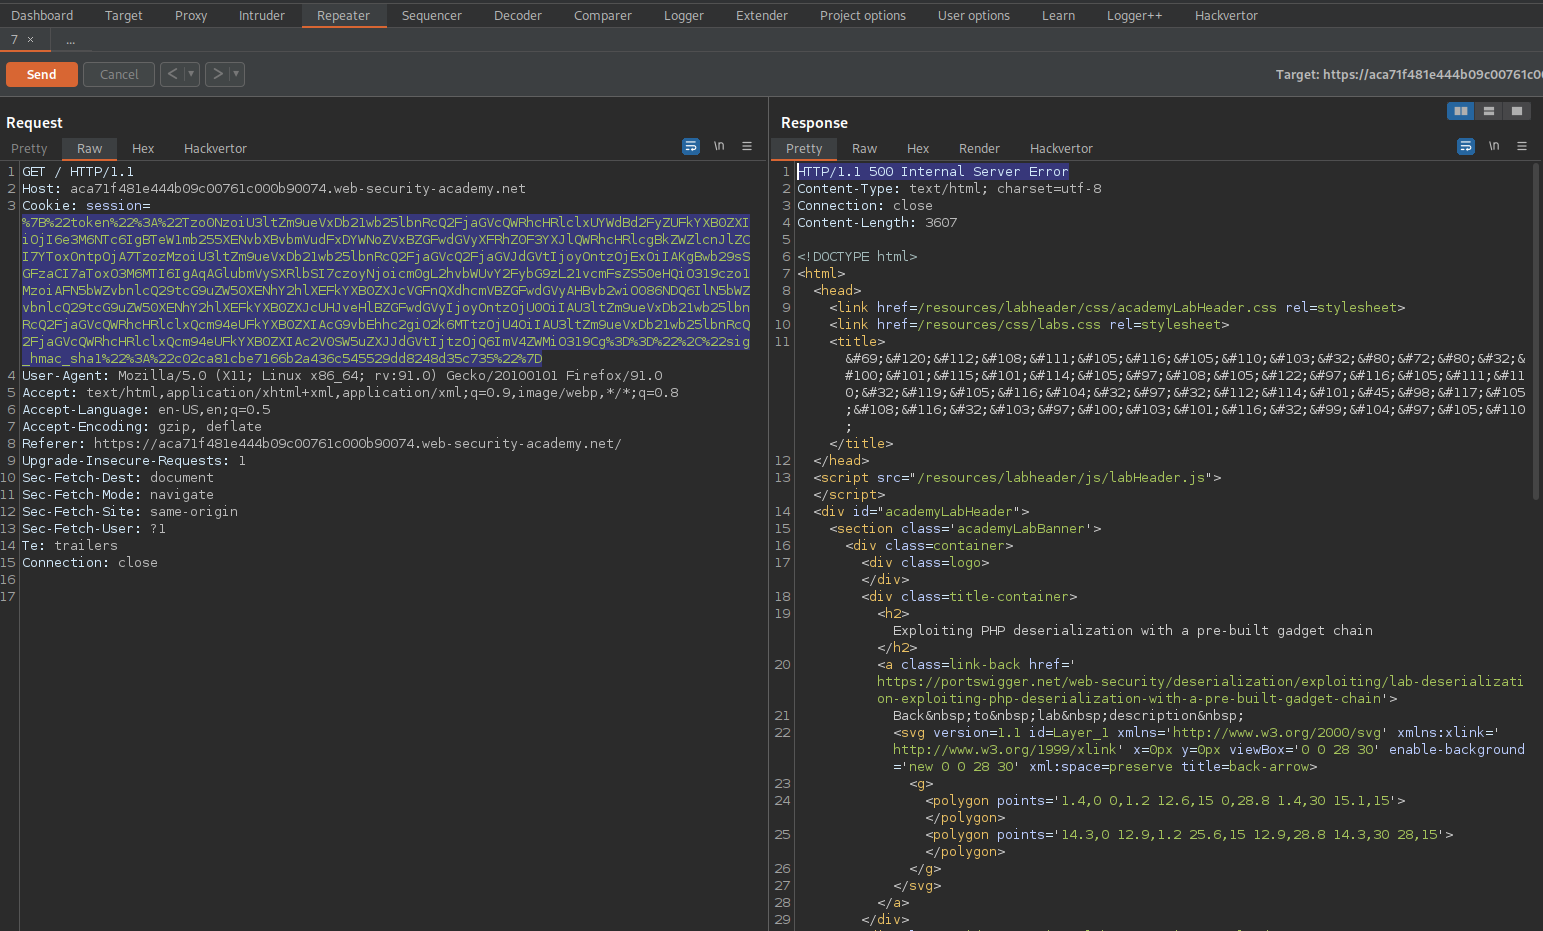Open the Extender tab
The width and height of the screenshot is (1543, 931).
[762, 15]
